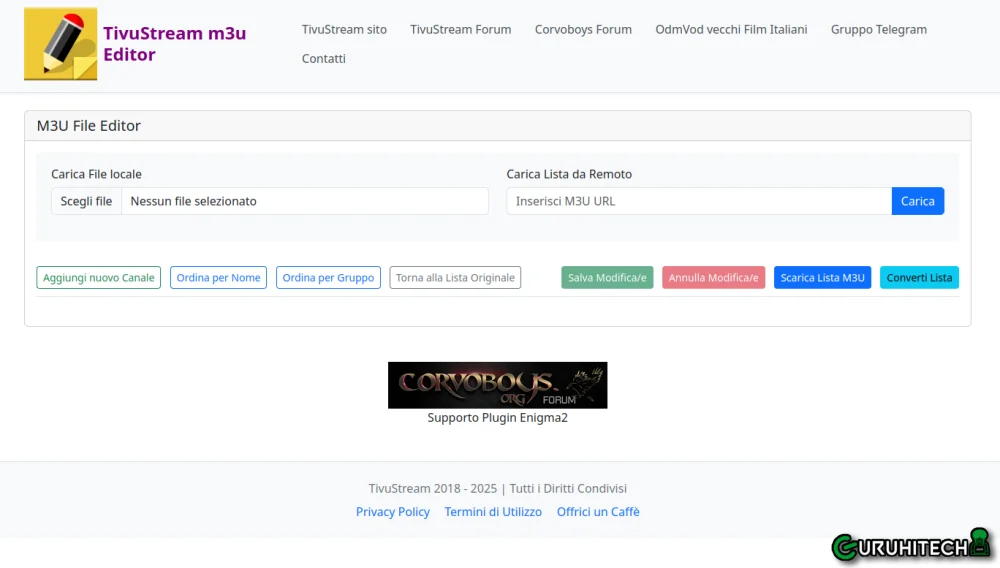Screen dimensions: 1000x568
Task: Open TivuStream sito in navigation
Action: tap(344, 29)
